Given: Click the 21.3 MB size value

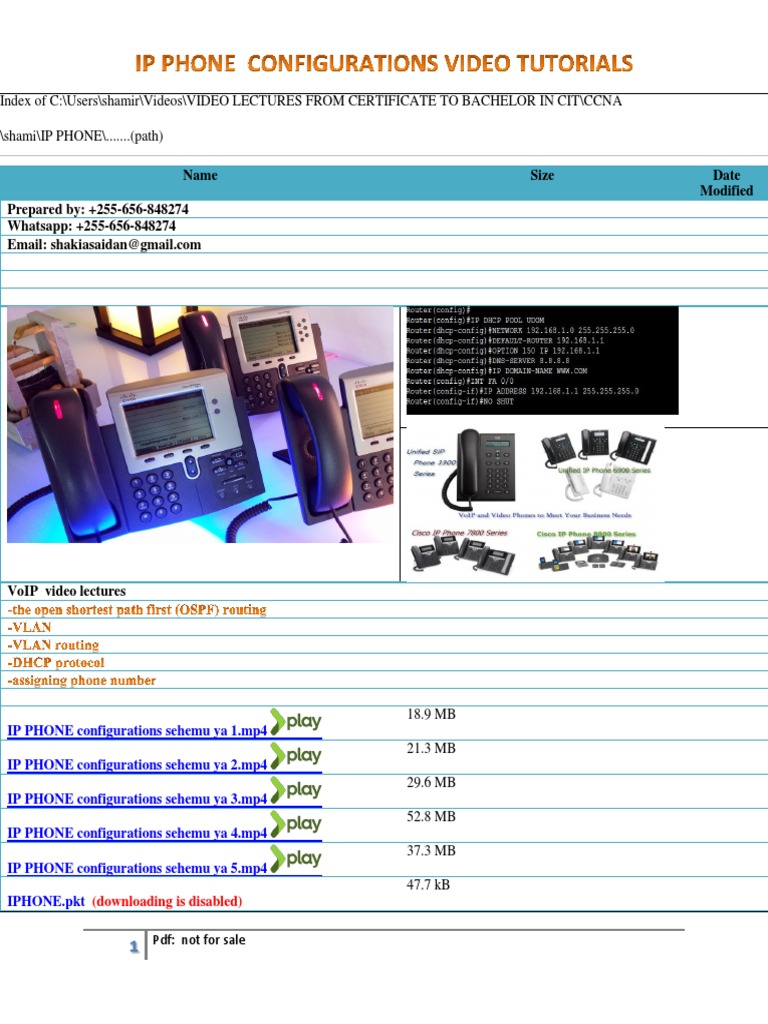Looking at the screenshot, I should coord(431,748).
